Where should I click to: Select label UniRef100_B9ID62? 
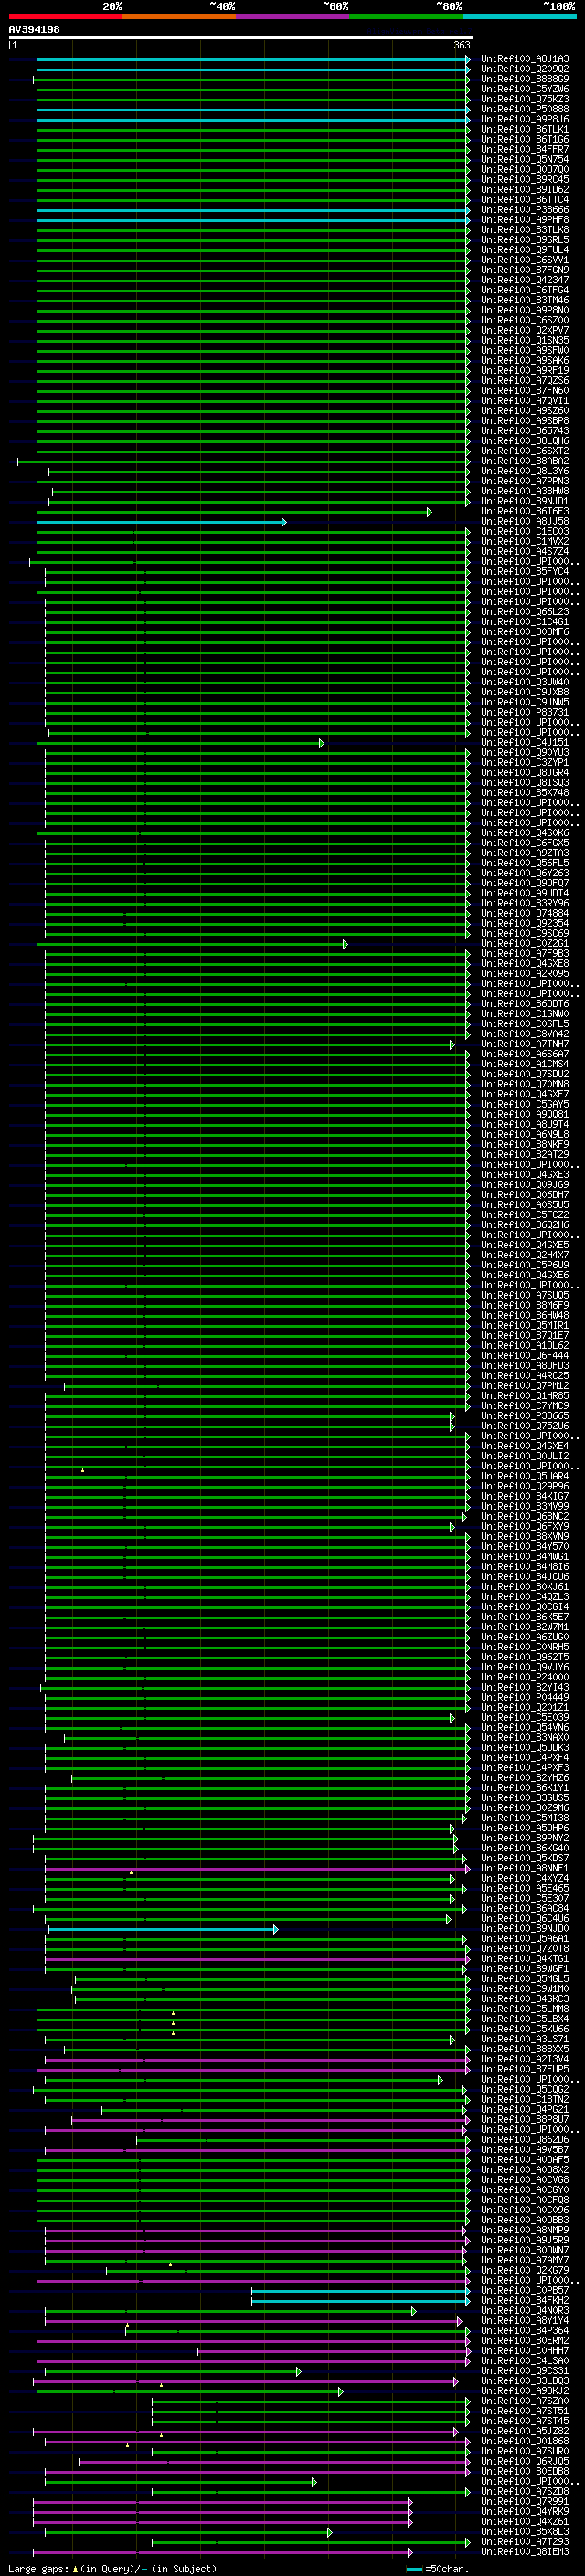525,190
